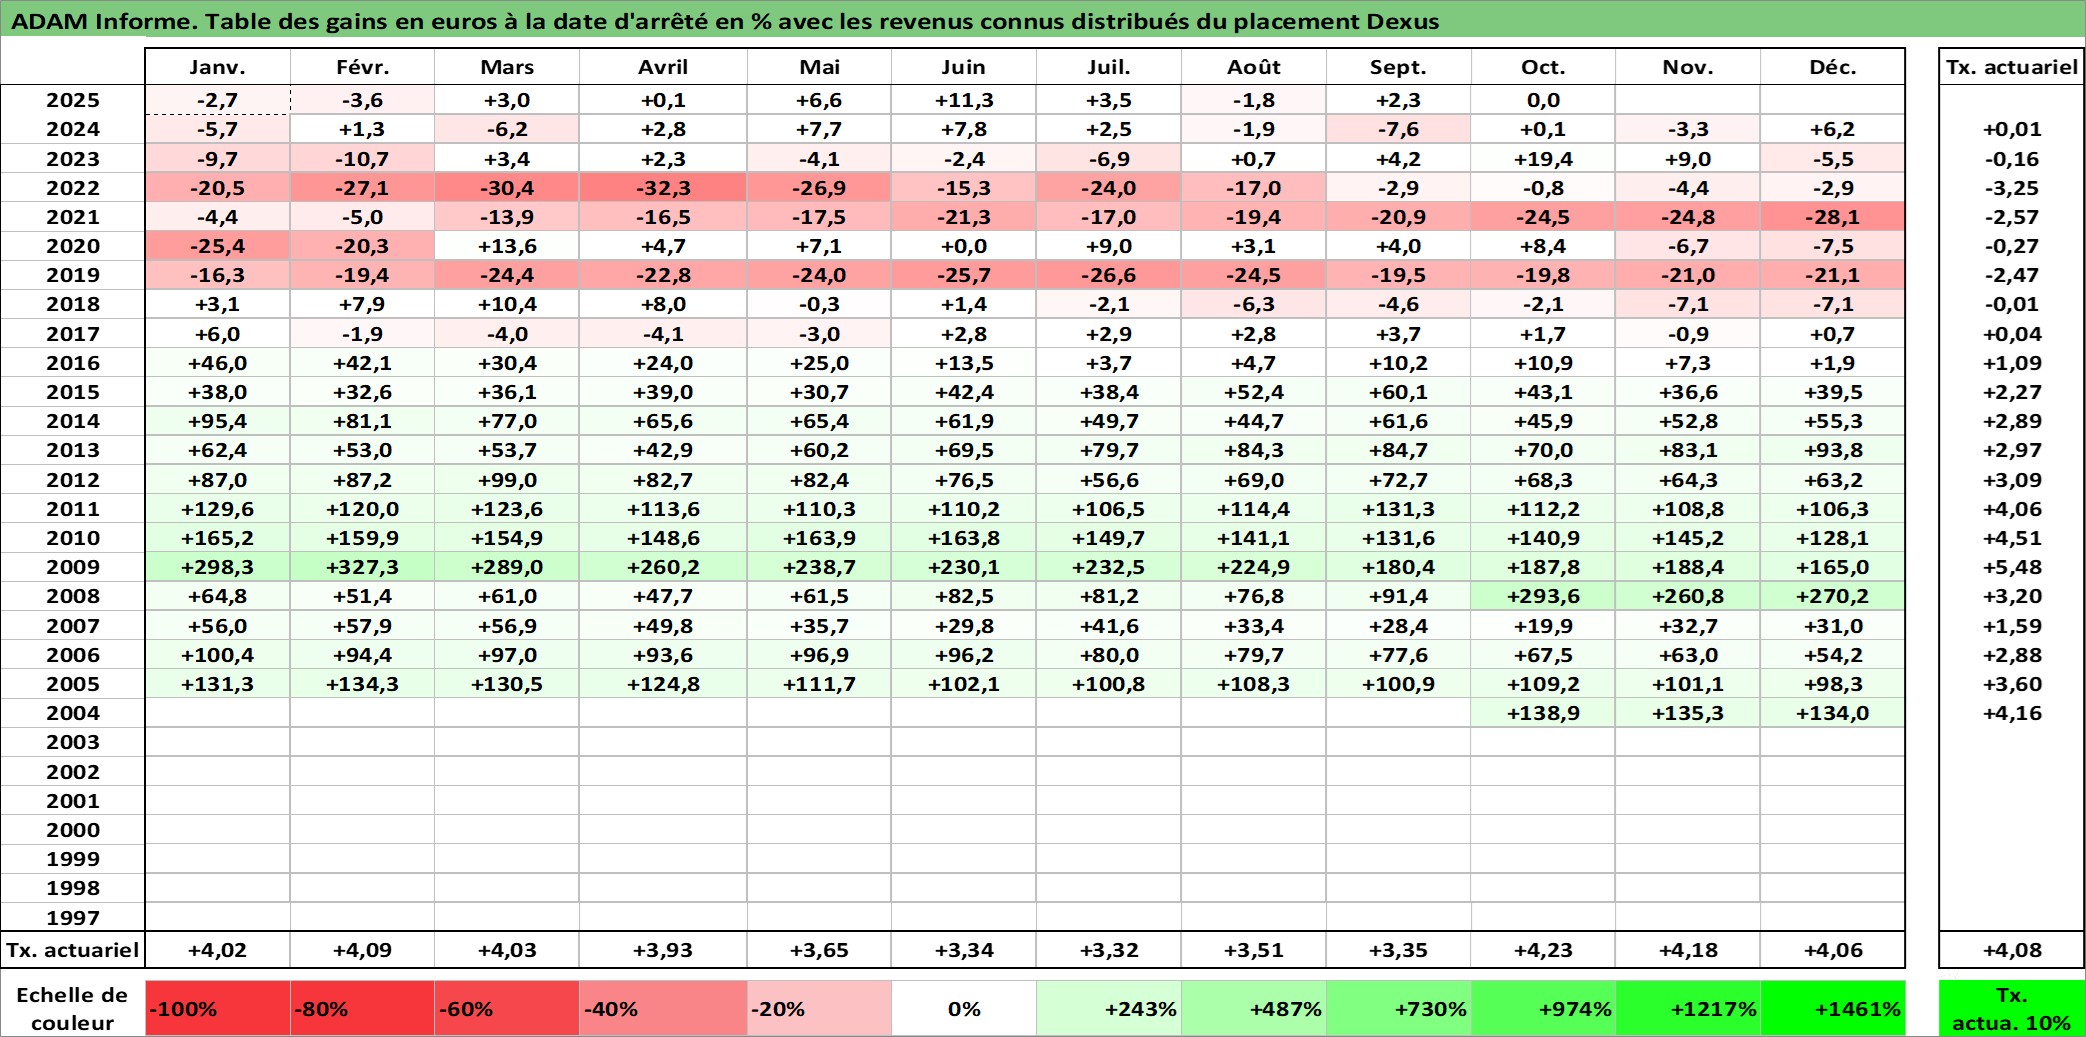Click the Mai column header

[x=819, y=67]
